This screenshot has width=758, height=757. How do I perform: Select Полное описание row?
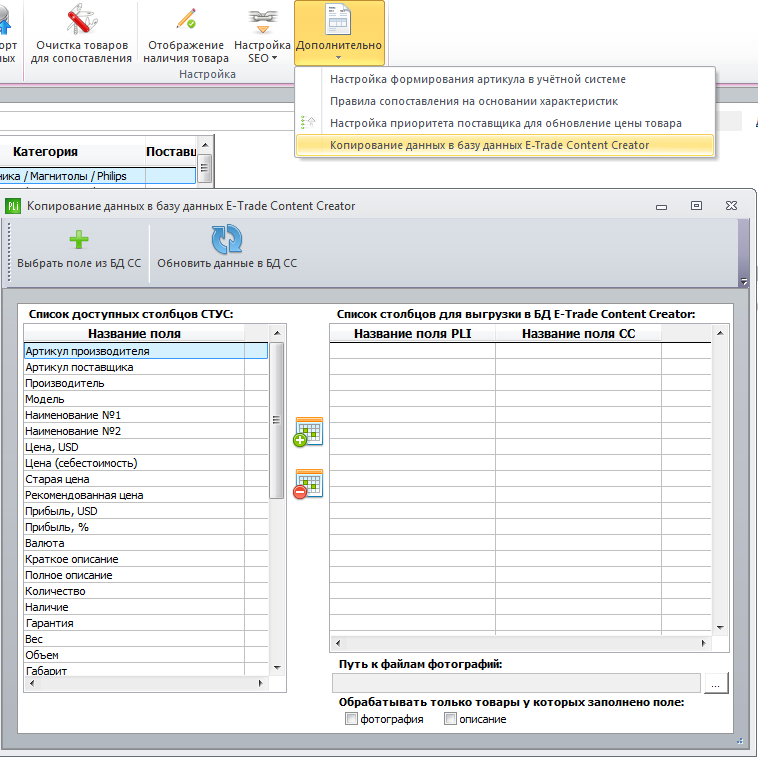coord(146,574)
